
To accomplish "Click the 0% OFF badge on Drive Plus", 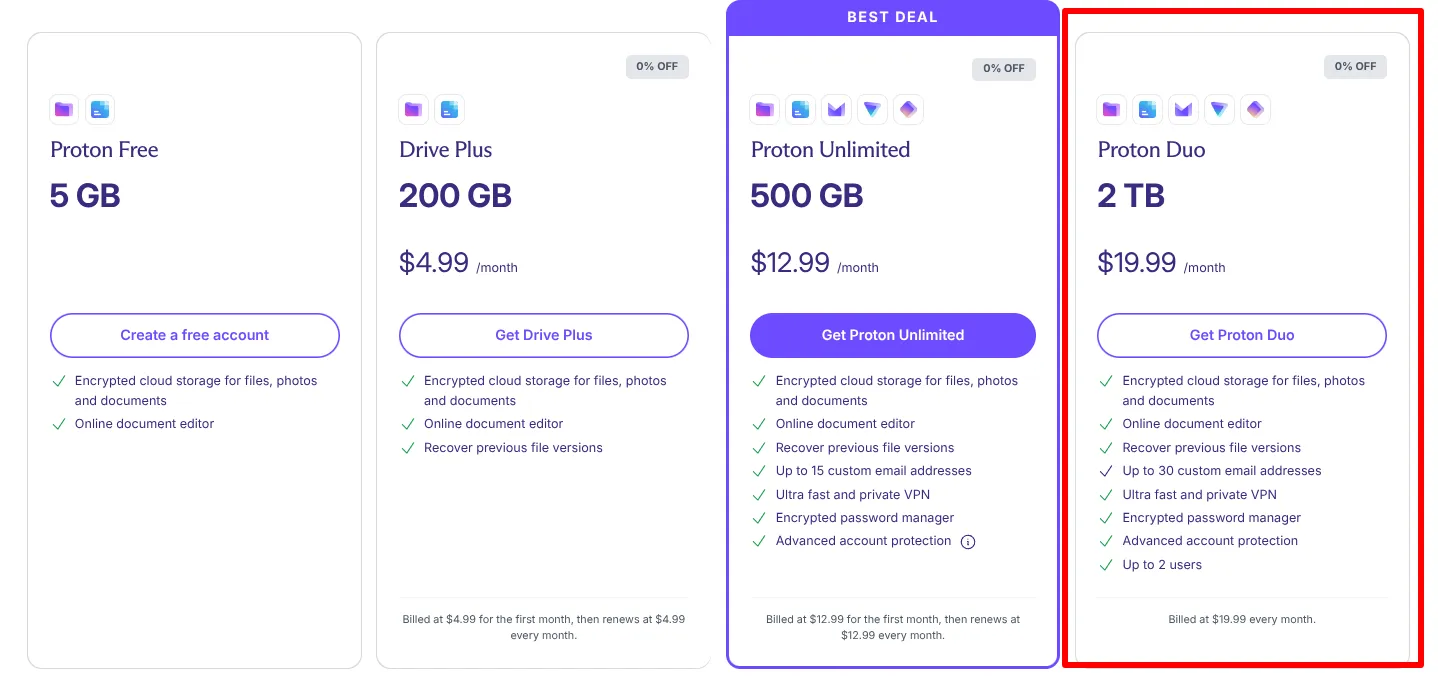I will pyautogui.click(x=656, y=66).
